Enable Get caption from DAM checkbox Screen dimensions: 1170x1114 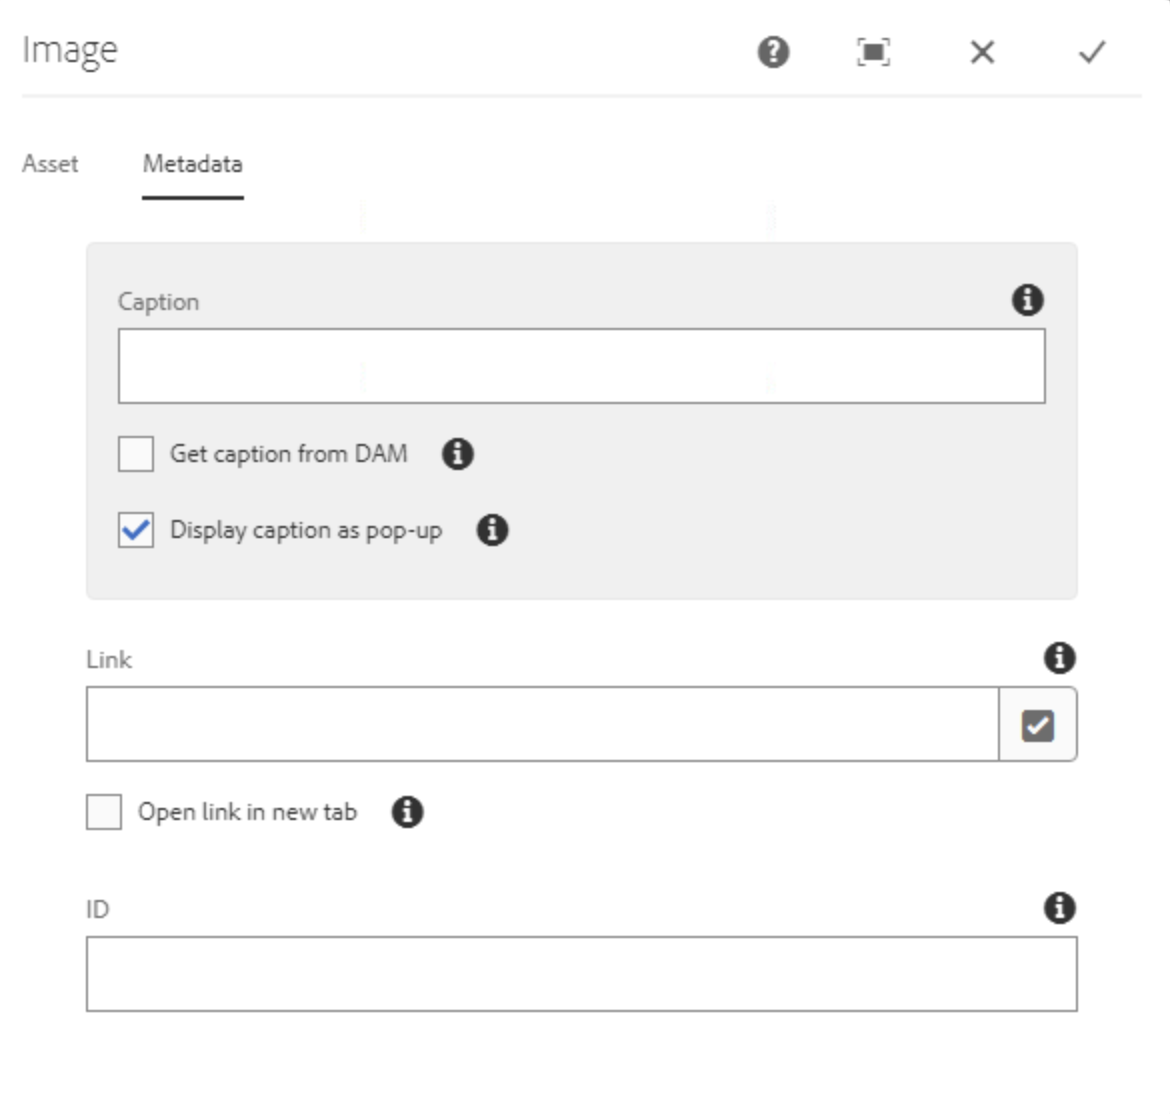(136, 454)
